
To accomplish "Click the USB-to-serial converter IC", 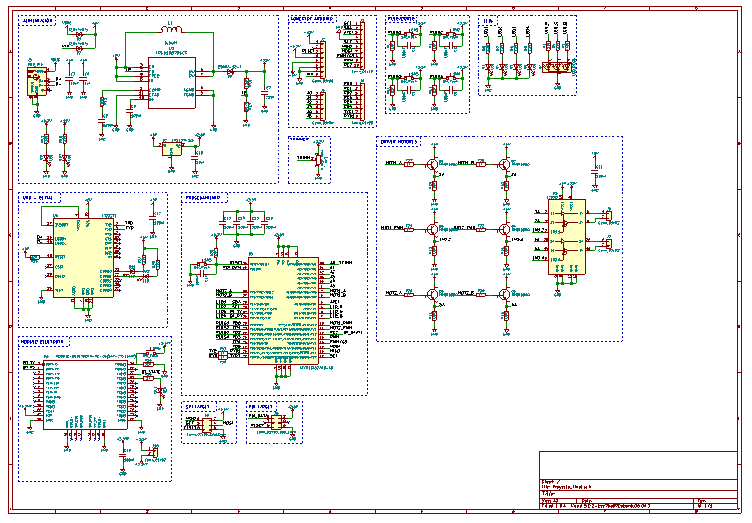I will [83, 258].
